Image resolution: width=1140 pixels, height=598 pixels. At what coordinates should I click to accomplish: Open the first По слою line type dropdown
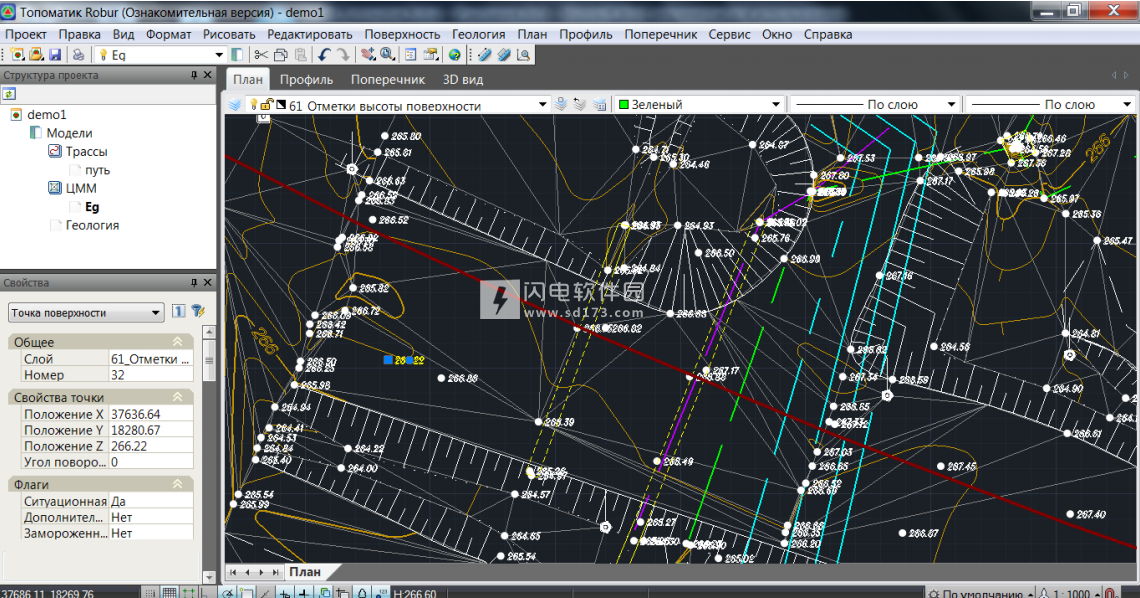[x=951, y=105]
